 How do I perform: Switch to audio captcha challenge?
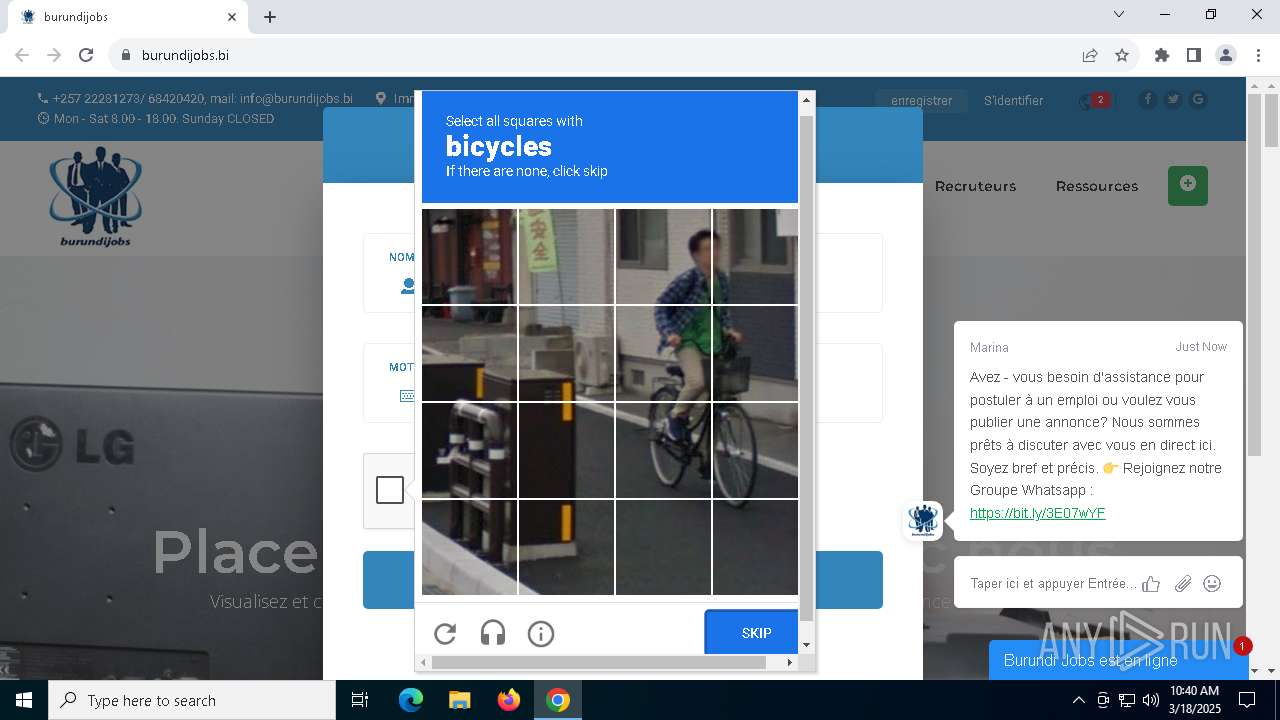point(493,633)
